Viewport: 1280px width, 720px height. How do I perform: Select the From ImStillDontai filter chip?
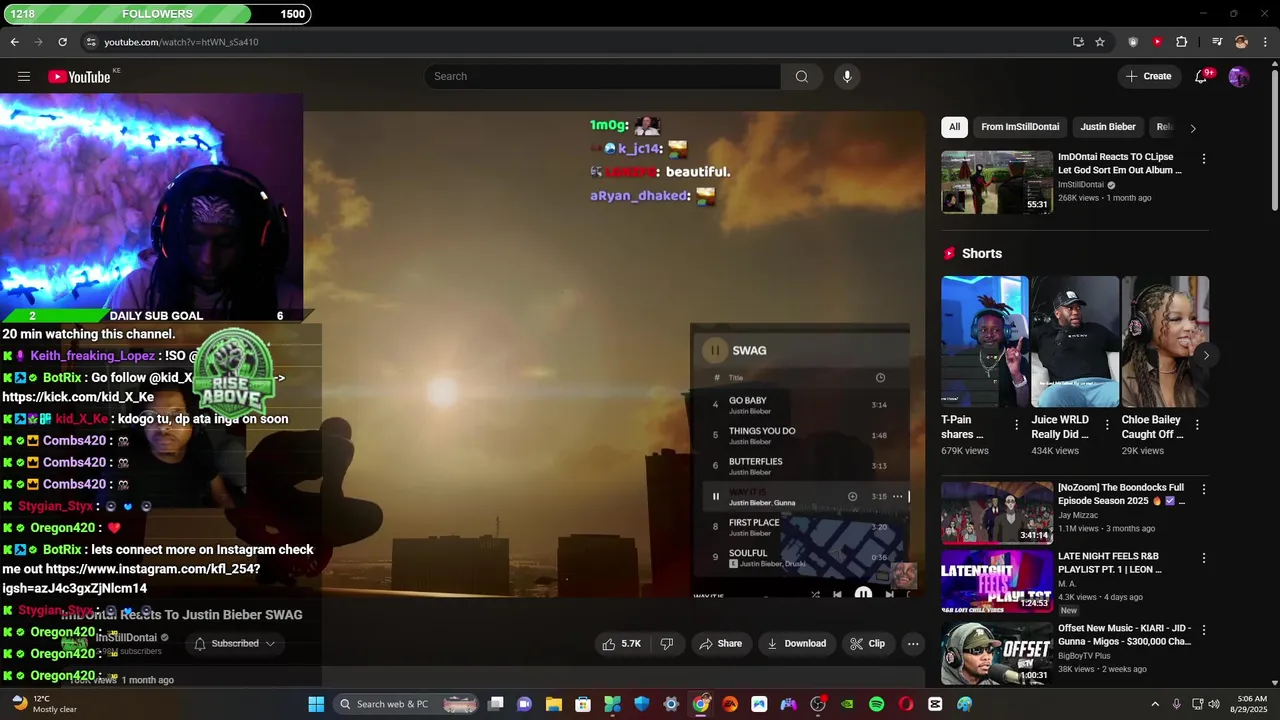pyautogui.click(x=1020, y=127)
